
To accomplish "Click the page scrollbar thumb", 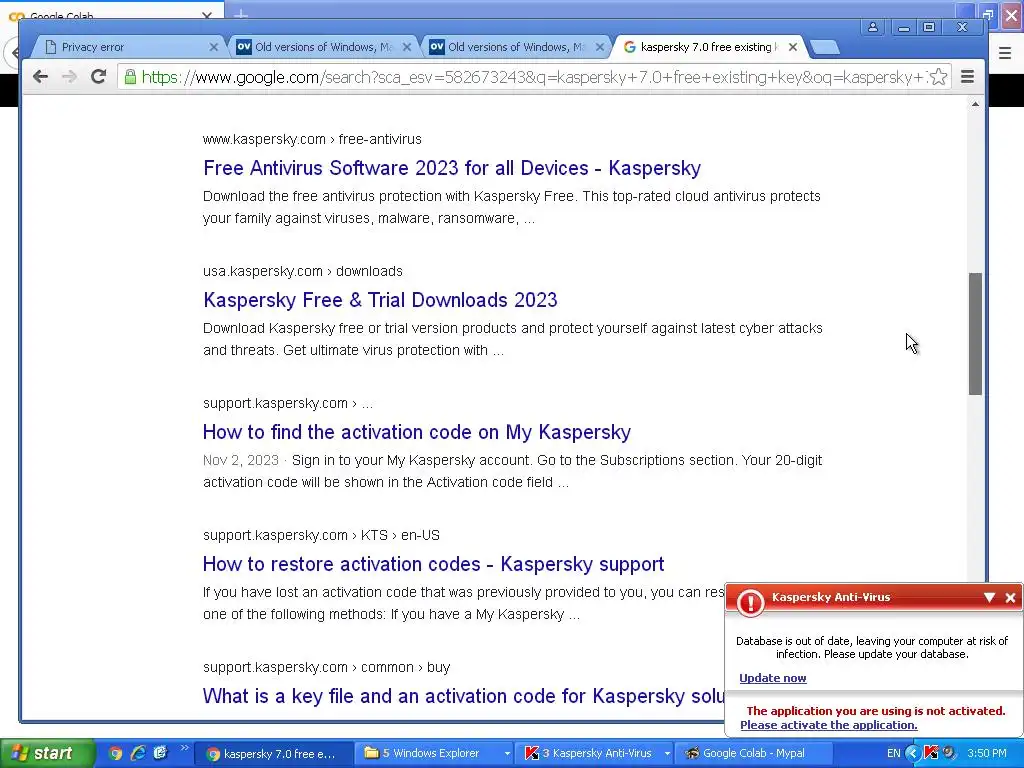I will (x=975, y=334).
